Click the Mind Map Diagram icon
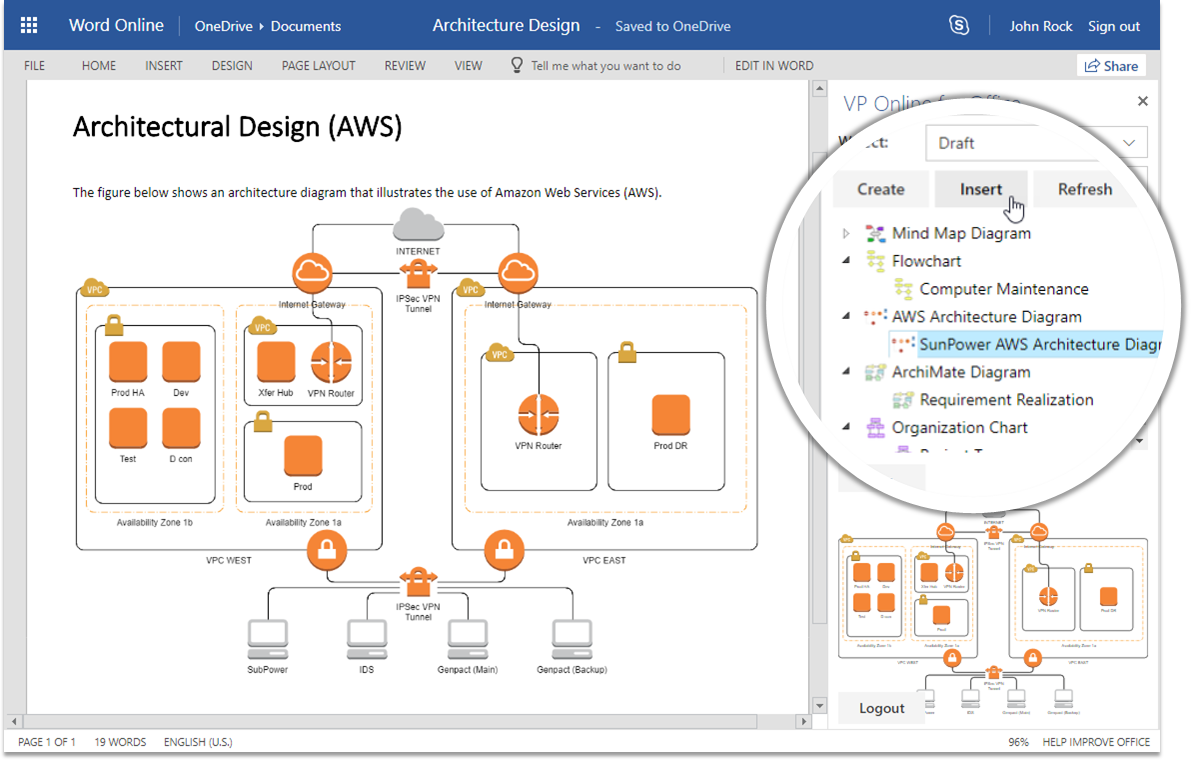The image size is (1191, 760). [875, 233]
